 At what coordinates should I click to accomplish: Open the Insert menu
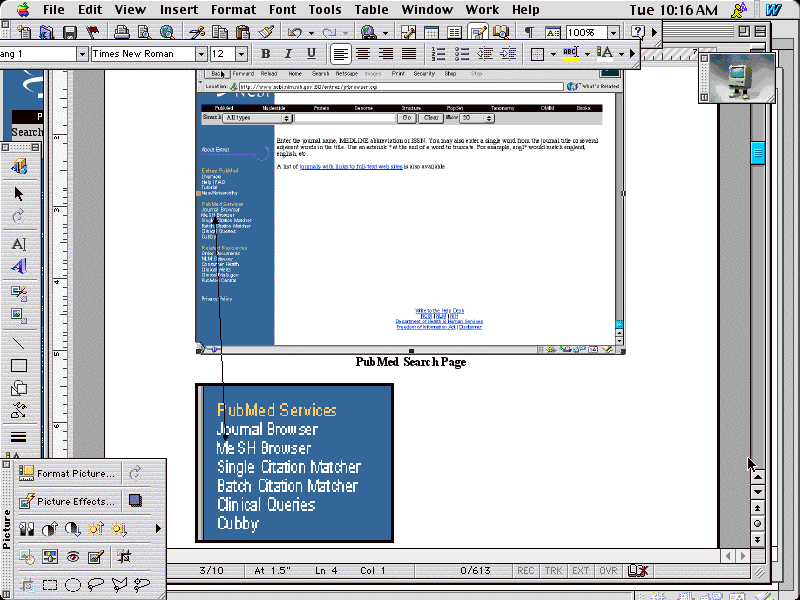[179, 10]
